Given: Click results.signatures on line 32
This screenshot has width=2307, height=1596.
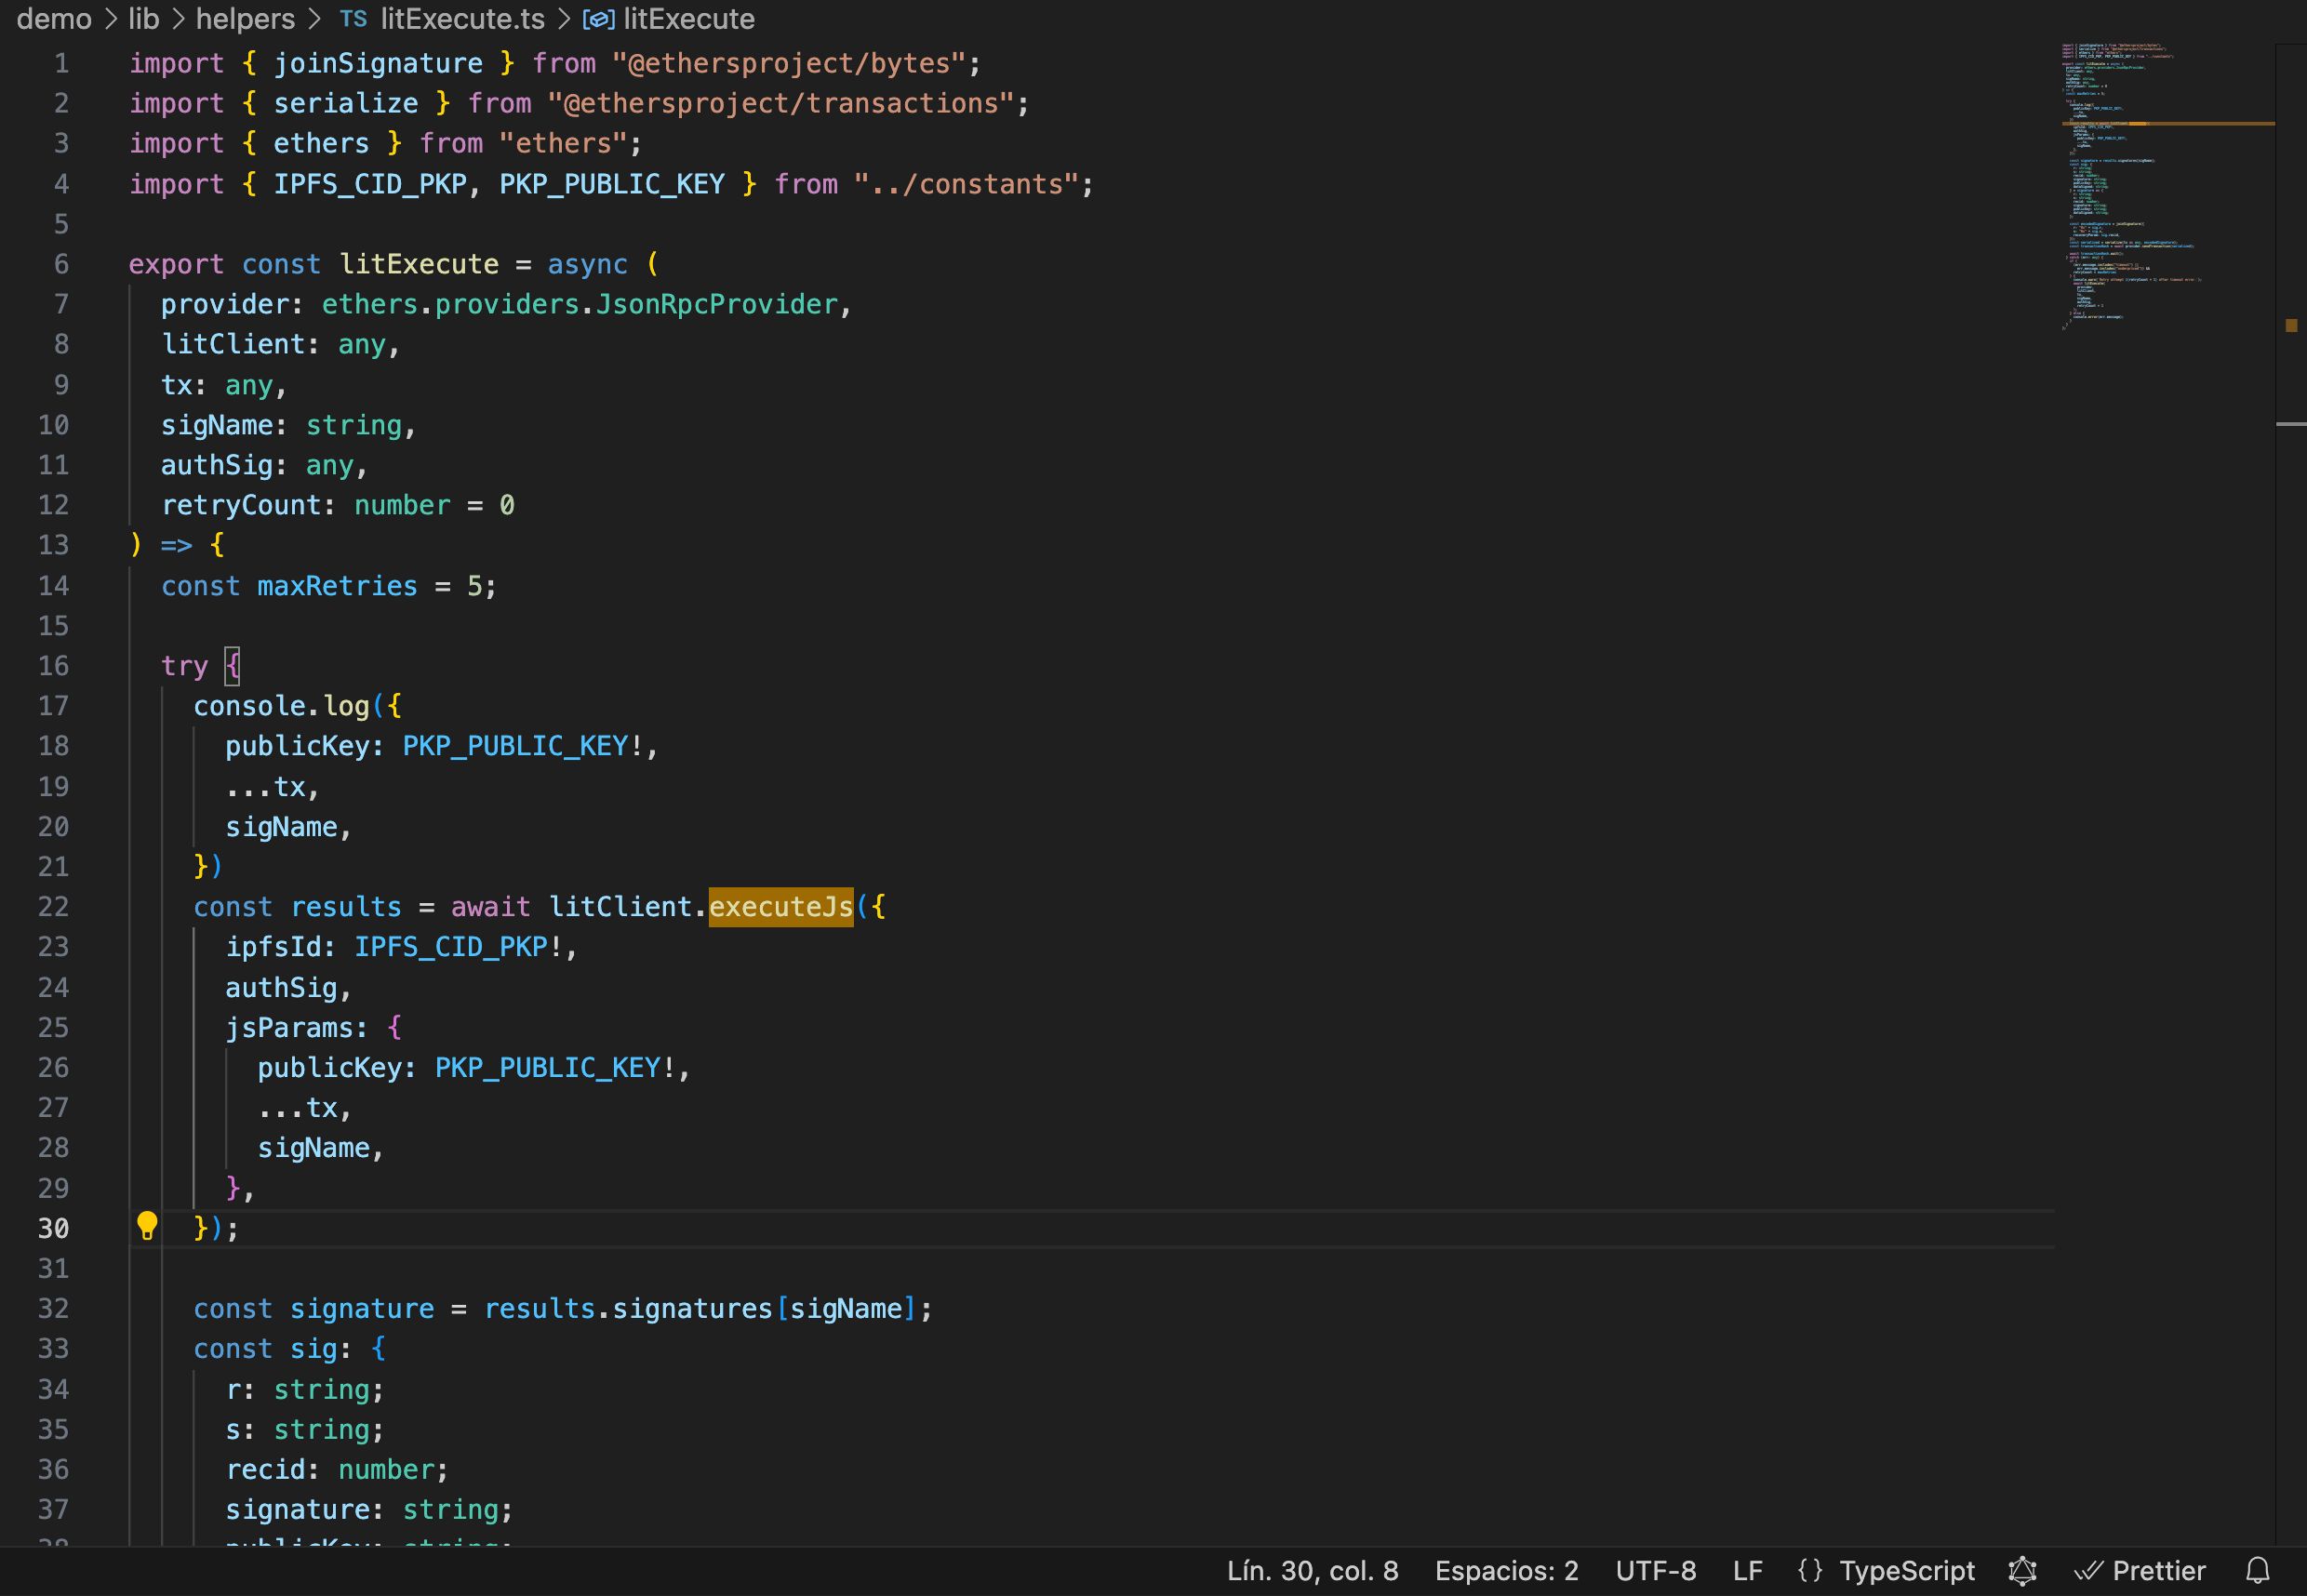Looking at the screenshot, I should point(628,1308).
